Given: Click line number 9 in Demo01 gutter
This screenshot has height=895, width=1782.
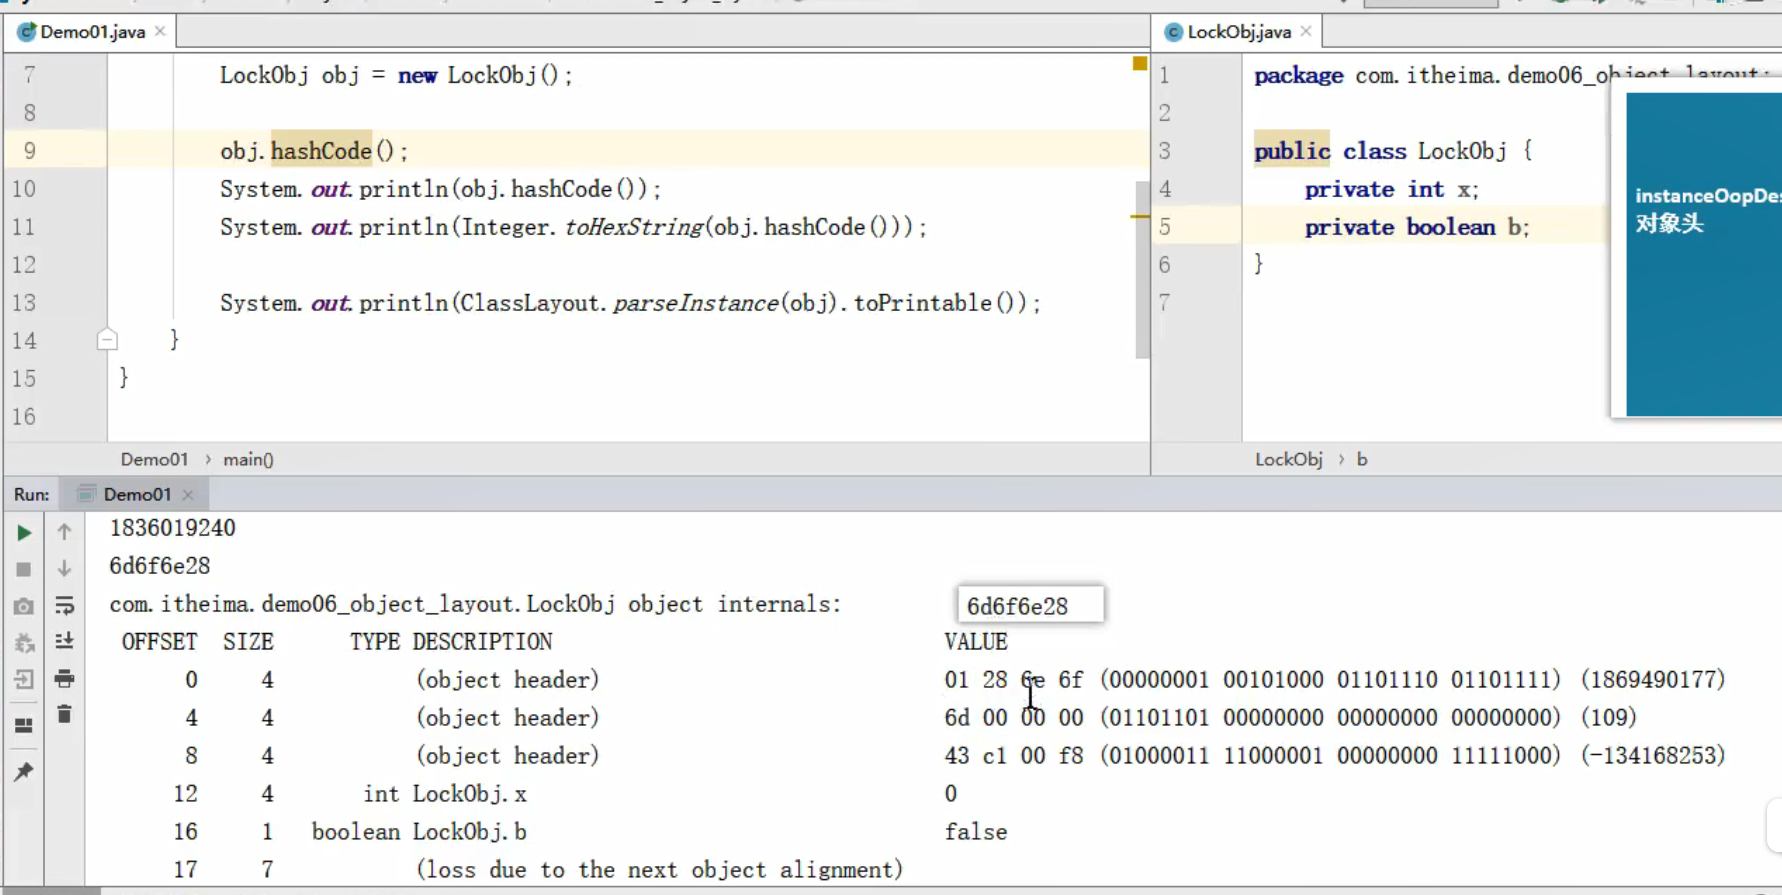Looking at the screenshot, I should 30,151.
